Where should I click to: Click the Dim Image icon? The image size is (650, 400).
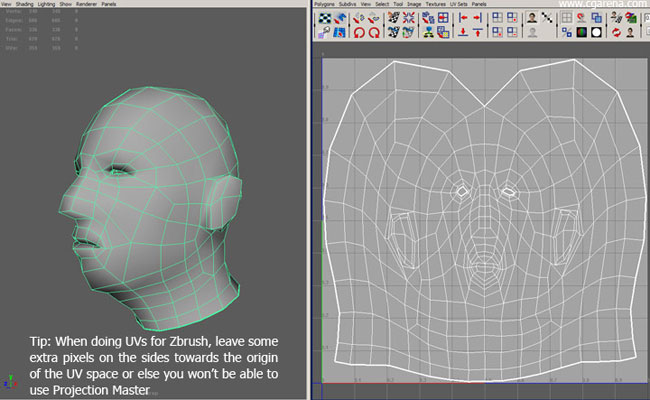(x=532, y=32)
